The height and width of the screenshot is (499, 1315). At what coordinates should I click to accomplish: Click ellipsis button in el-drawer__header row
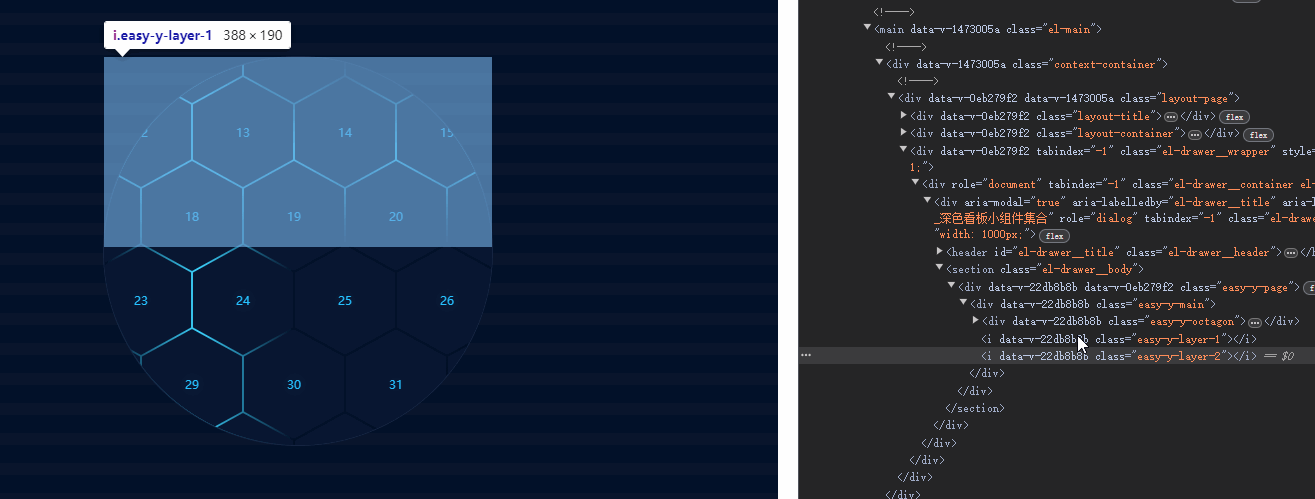pos(1291,253)
